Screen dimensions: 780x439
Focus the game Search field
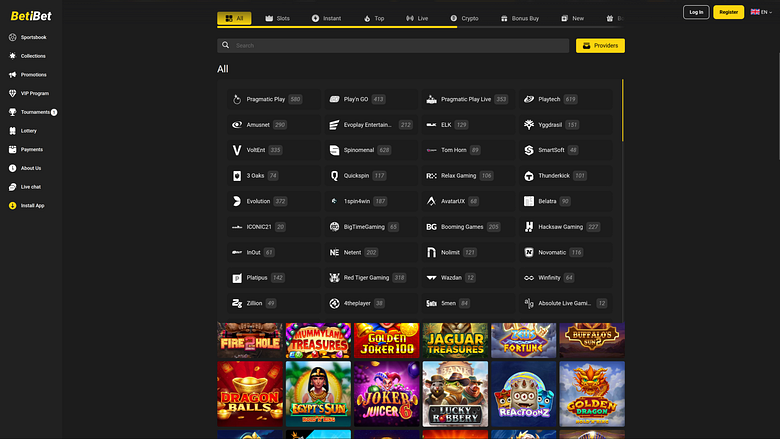click(393, 46)
